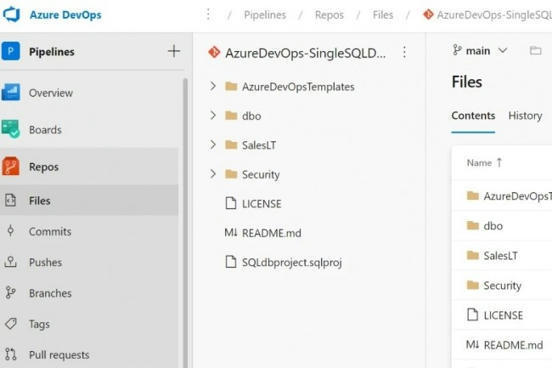552x368 pixels.
Task: Click the Pull requests icon in sidebar
Action: coord(11,354)
